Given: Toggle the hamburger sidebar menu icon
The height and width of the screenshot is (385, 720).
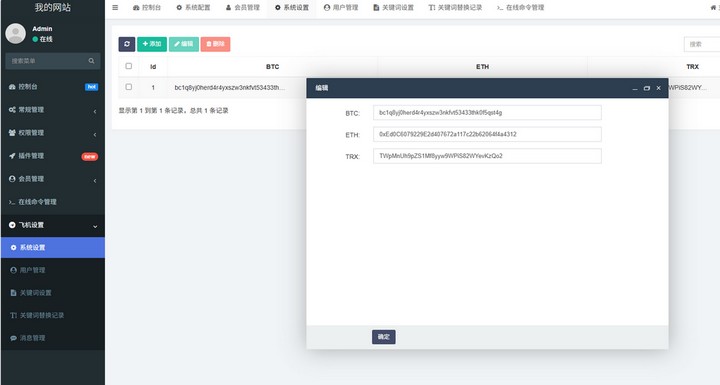Looking at the screenshot, I should pos(115,7).
